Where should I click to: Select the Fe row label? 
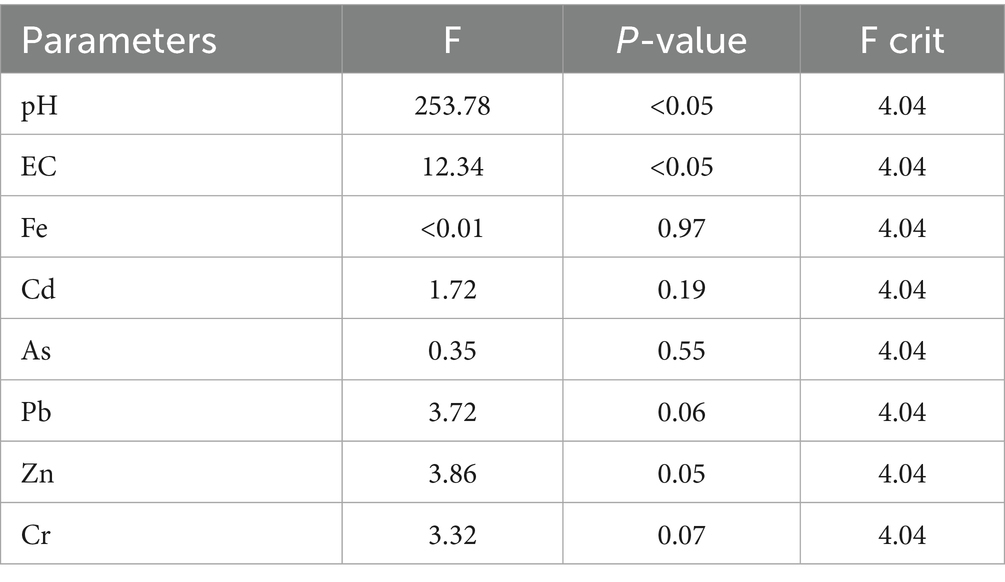click(37, 228)
